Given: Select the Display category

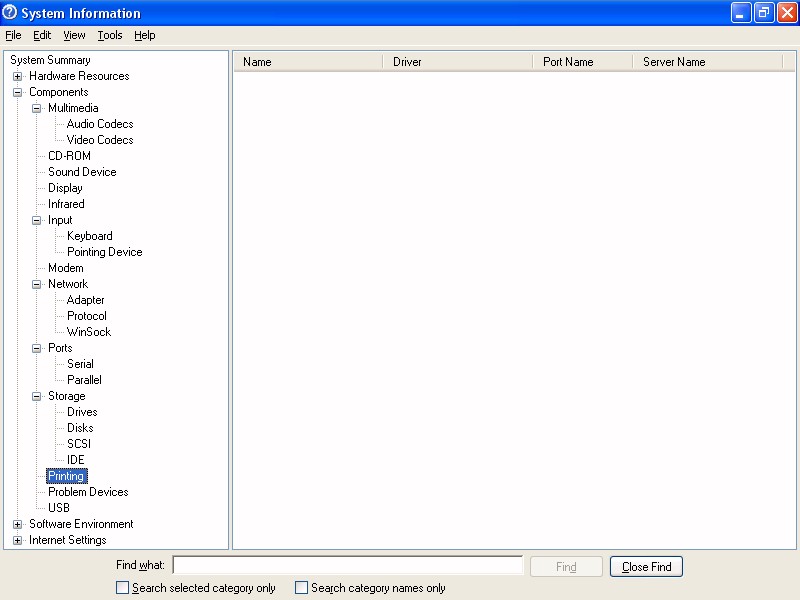Looking at the screenshot, I should 65,188.
